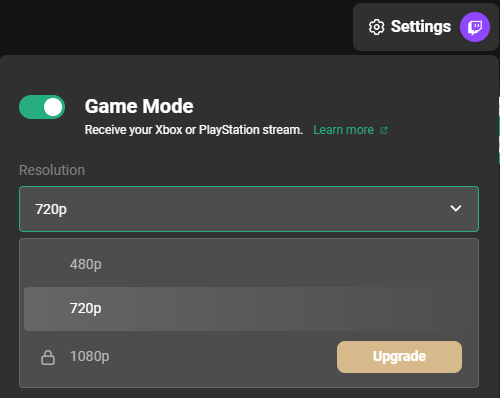This screenshot has width=500, height=398.
Task: Click the lock icon next to 1080p
Action: click(x=48, y=357)
